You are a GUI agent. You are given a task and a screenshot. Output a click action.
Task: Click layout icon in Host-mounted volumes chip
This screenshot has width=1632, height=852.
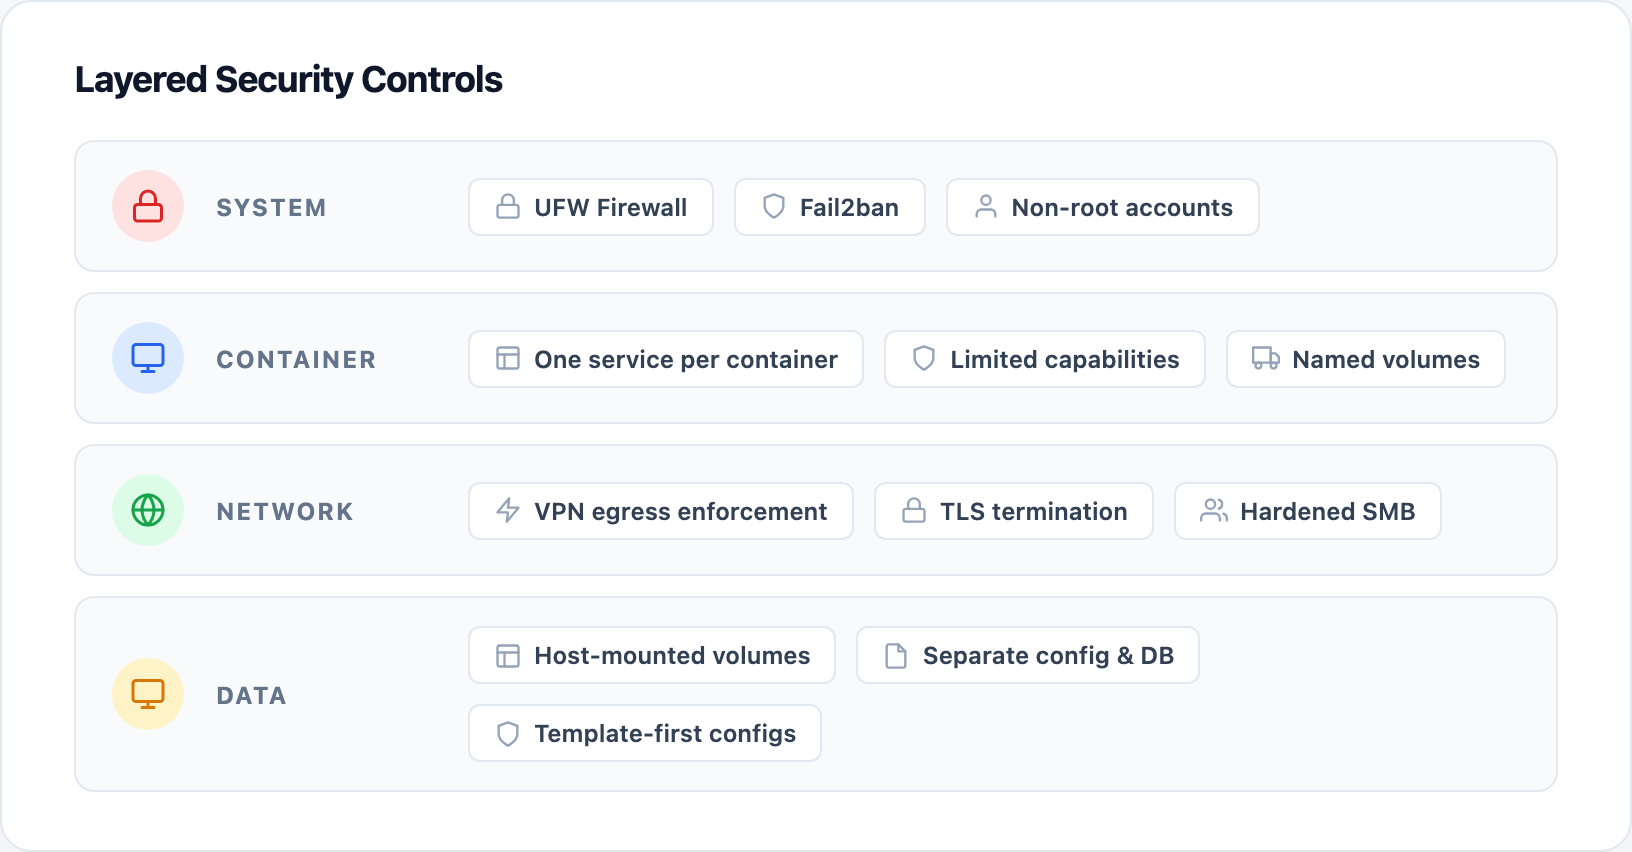(x=508, y=655)
